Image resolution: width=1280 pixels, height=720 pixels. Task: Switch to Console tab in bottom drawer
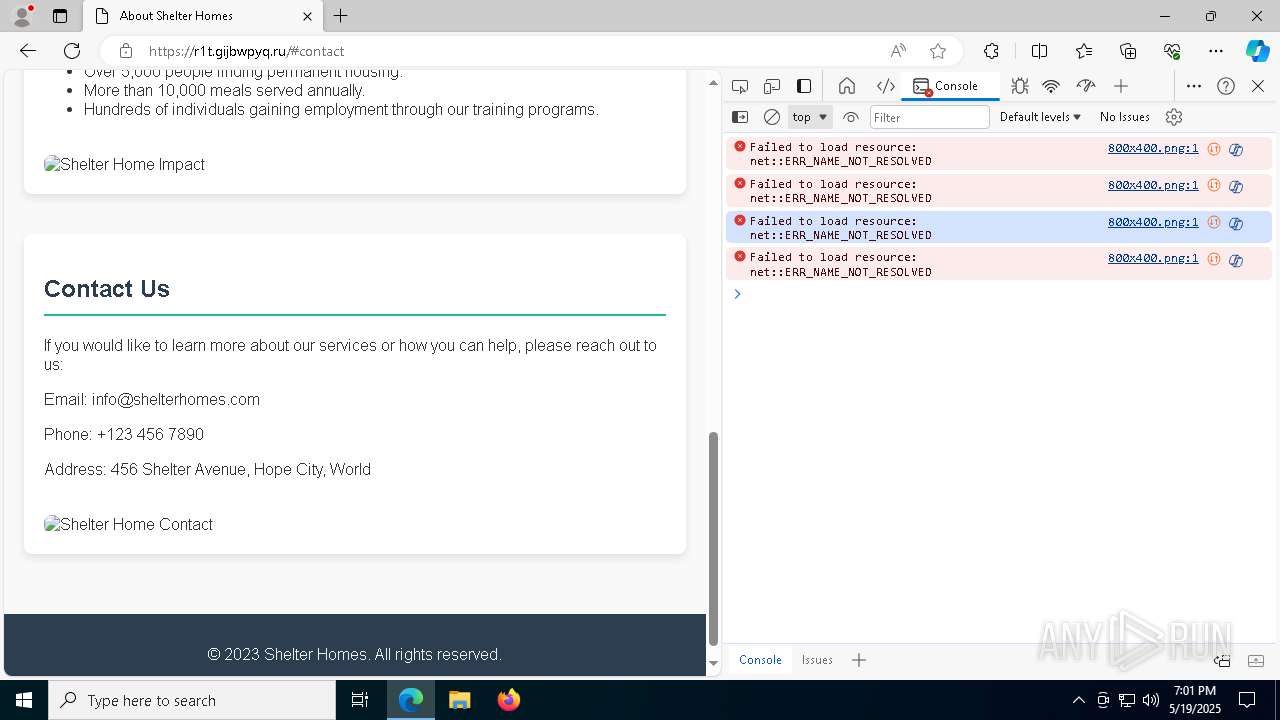[760, 660]
